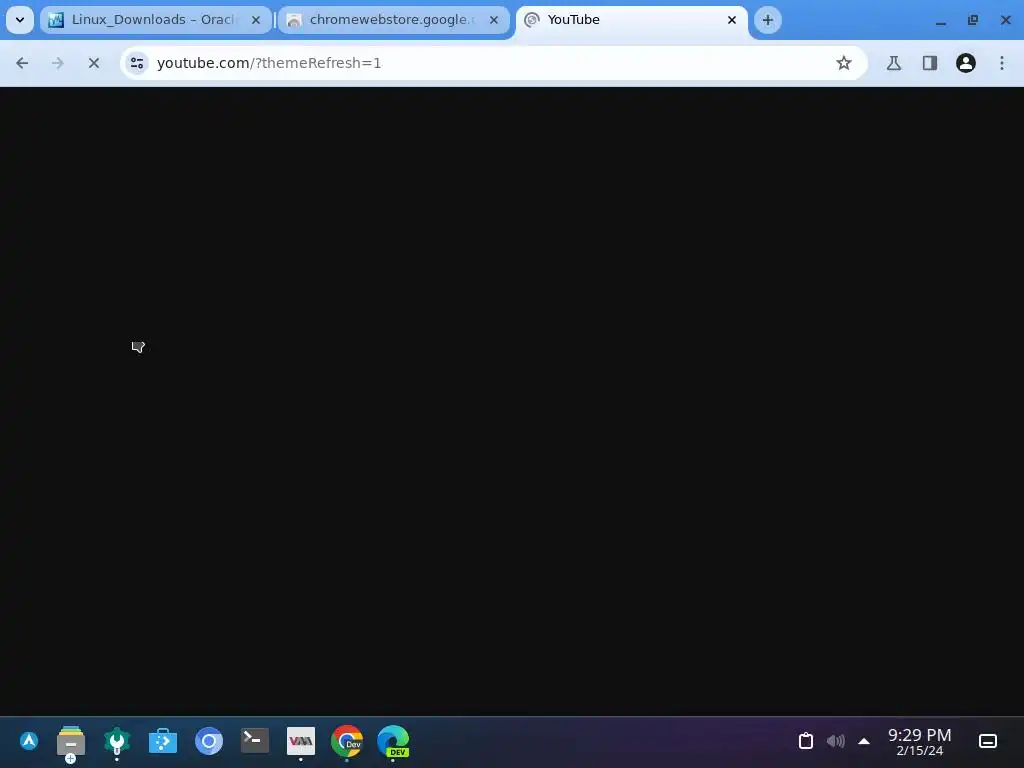Close the YouTube tab
Screen dimensions: 1024x768
731,20
